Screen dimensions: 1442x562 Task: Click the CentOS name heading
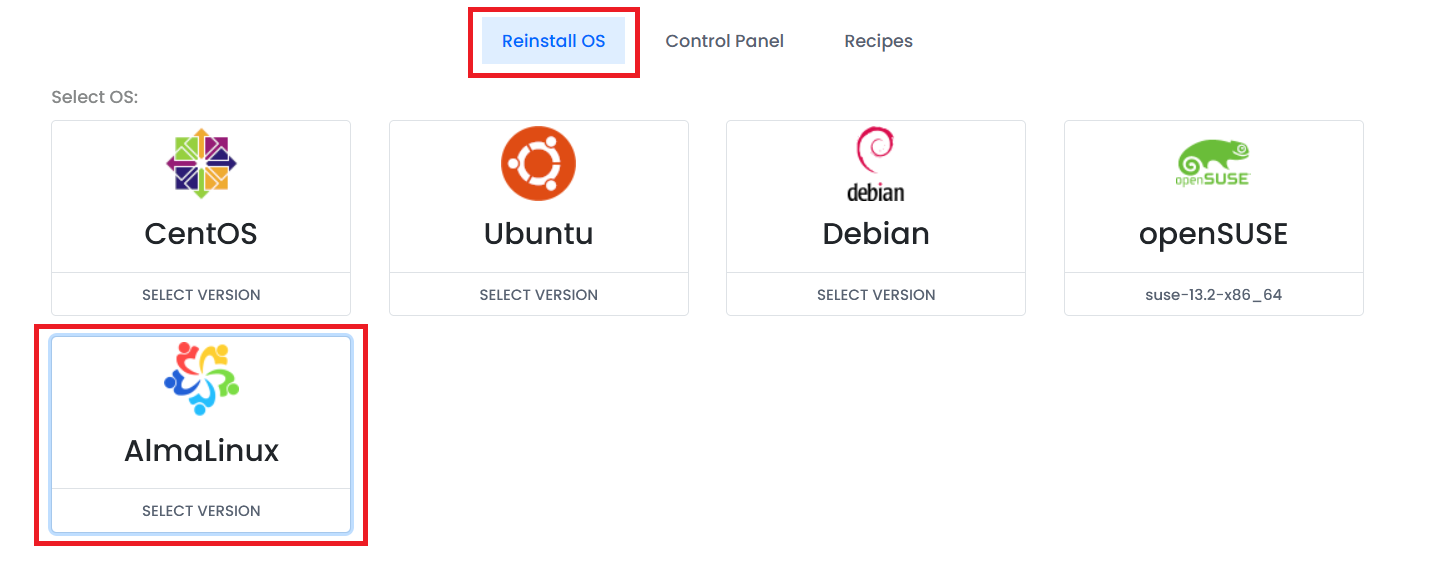[x=201, y=234]
